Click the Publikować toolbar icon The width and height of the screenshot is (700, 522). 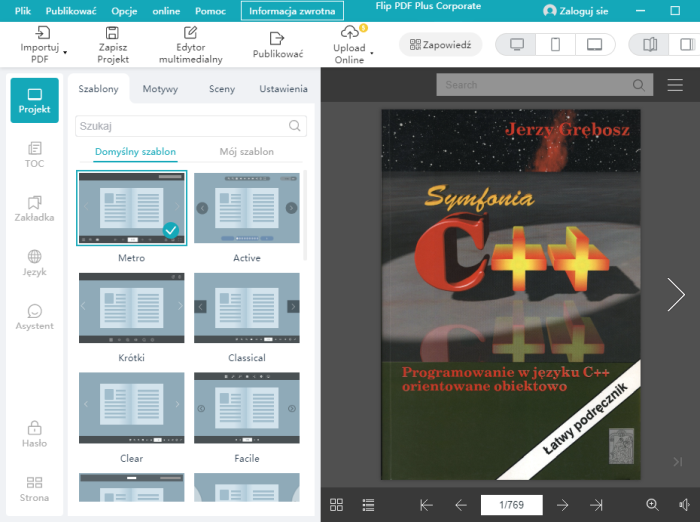pos(277,38)
